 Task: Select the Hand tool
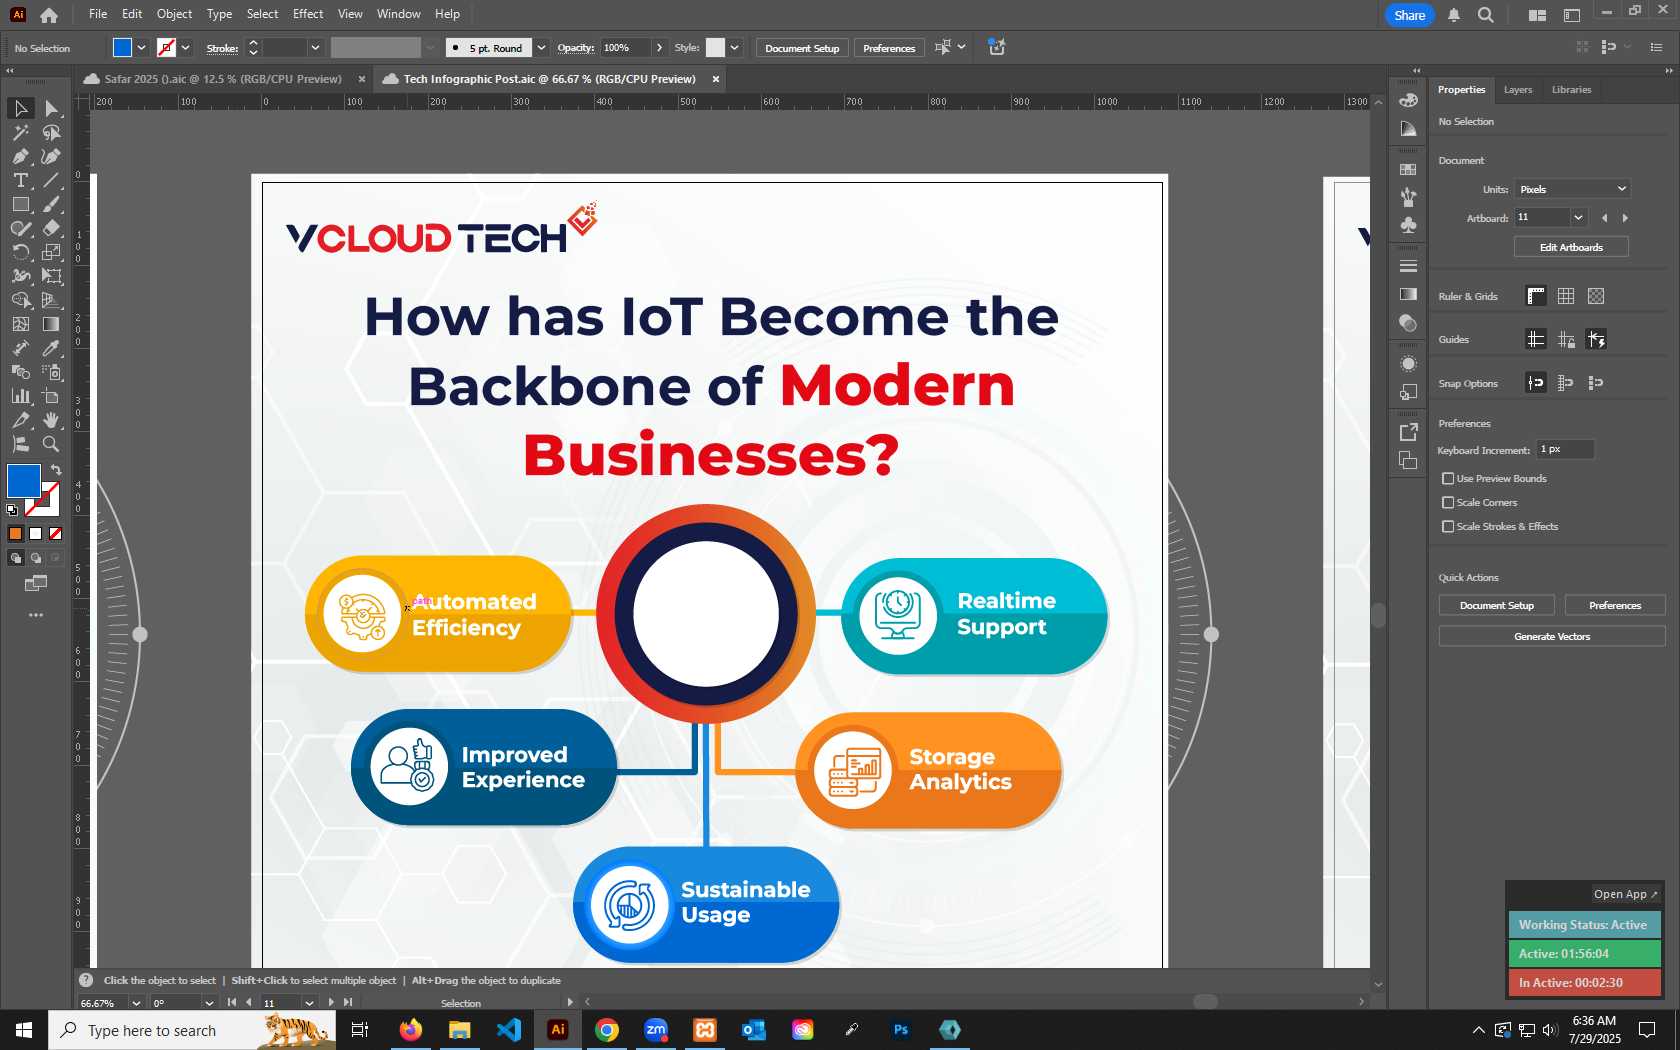pos(51,420)
